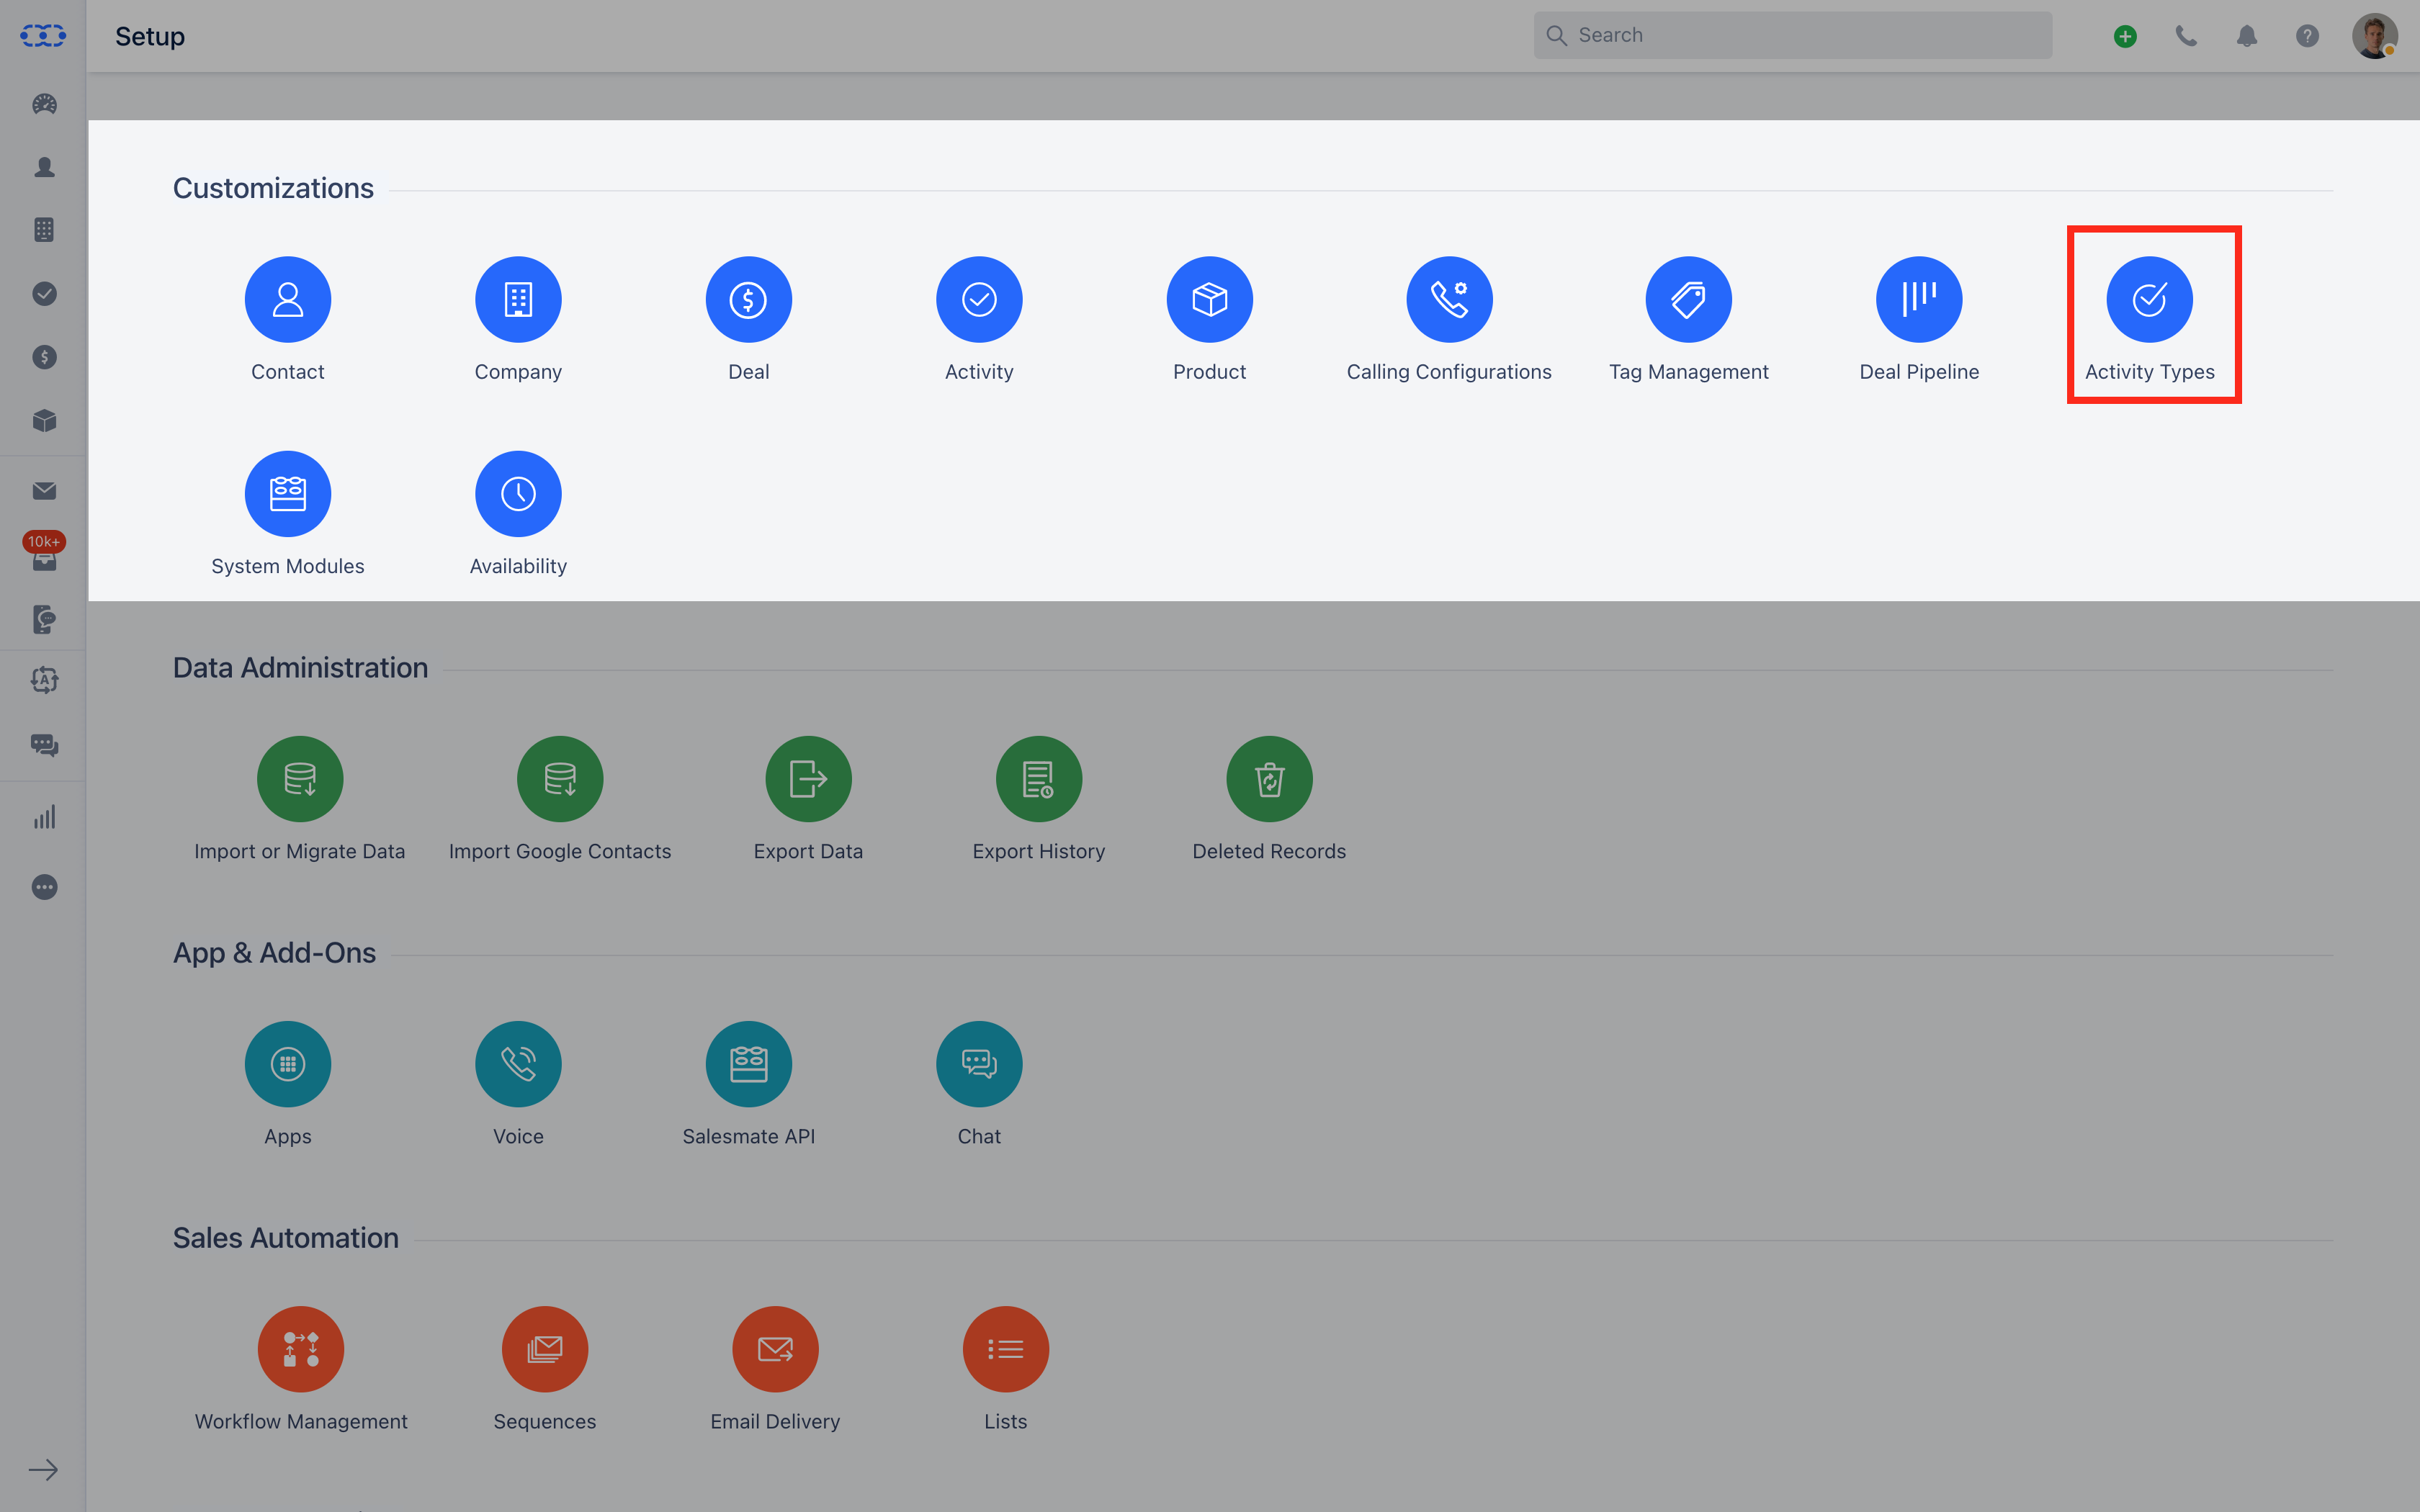The image size is (2420, 1512).
Task: Open Import Google Contacts
Action: click(x=560, y=779)
